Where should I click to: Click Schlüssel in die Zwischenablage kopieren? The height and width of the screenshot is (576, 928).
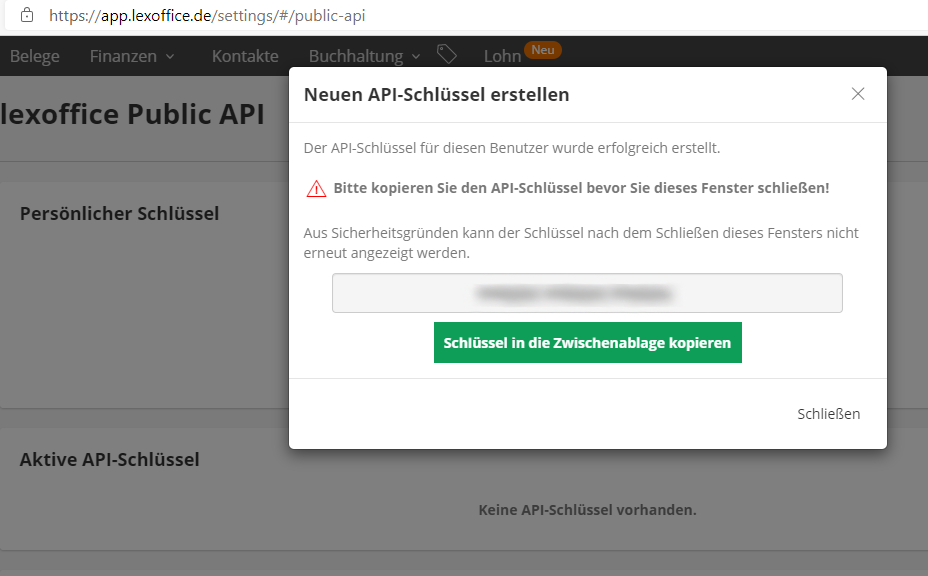click(x=587, y=342)
